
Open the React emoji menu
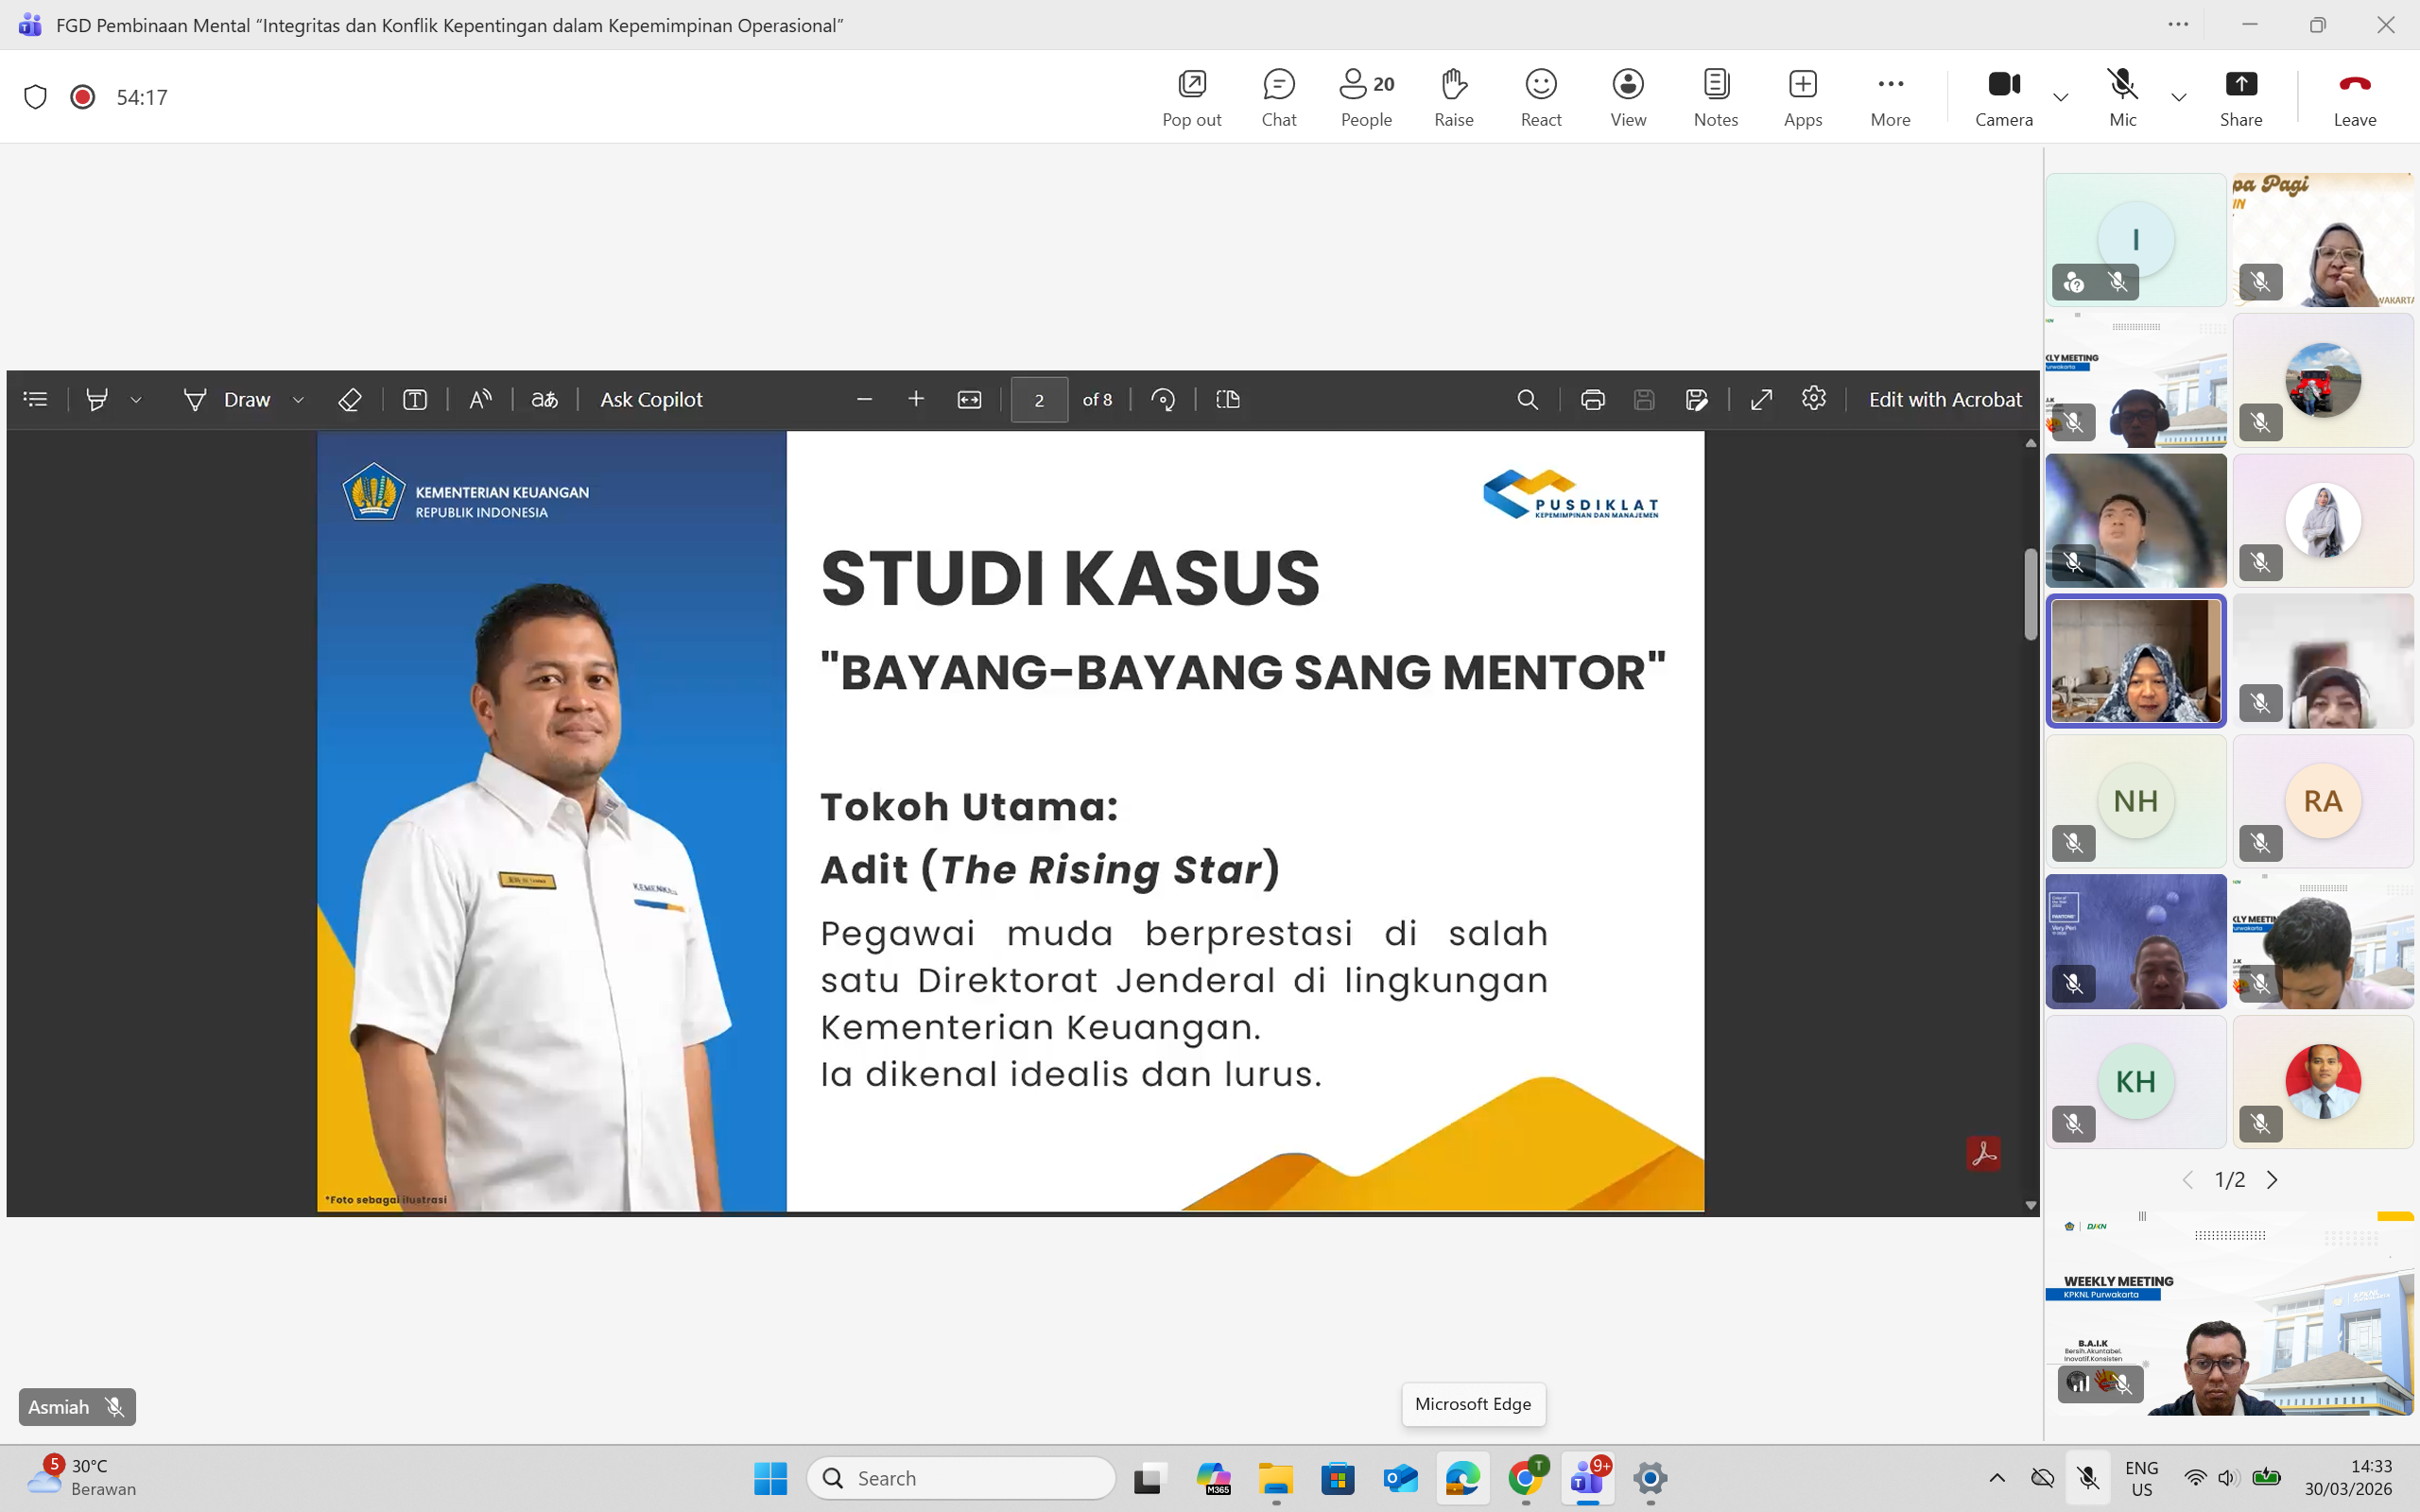coord(1540,85)
